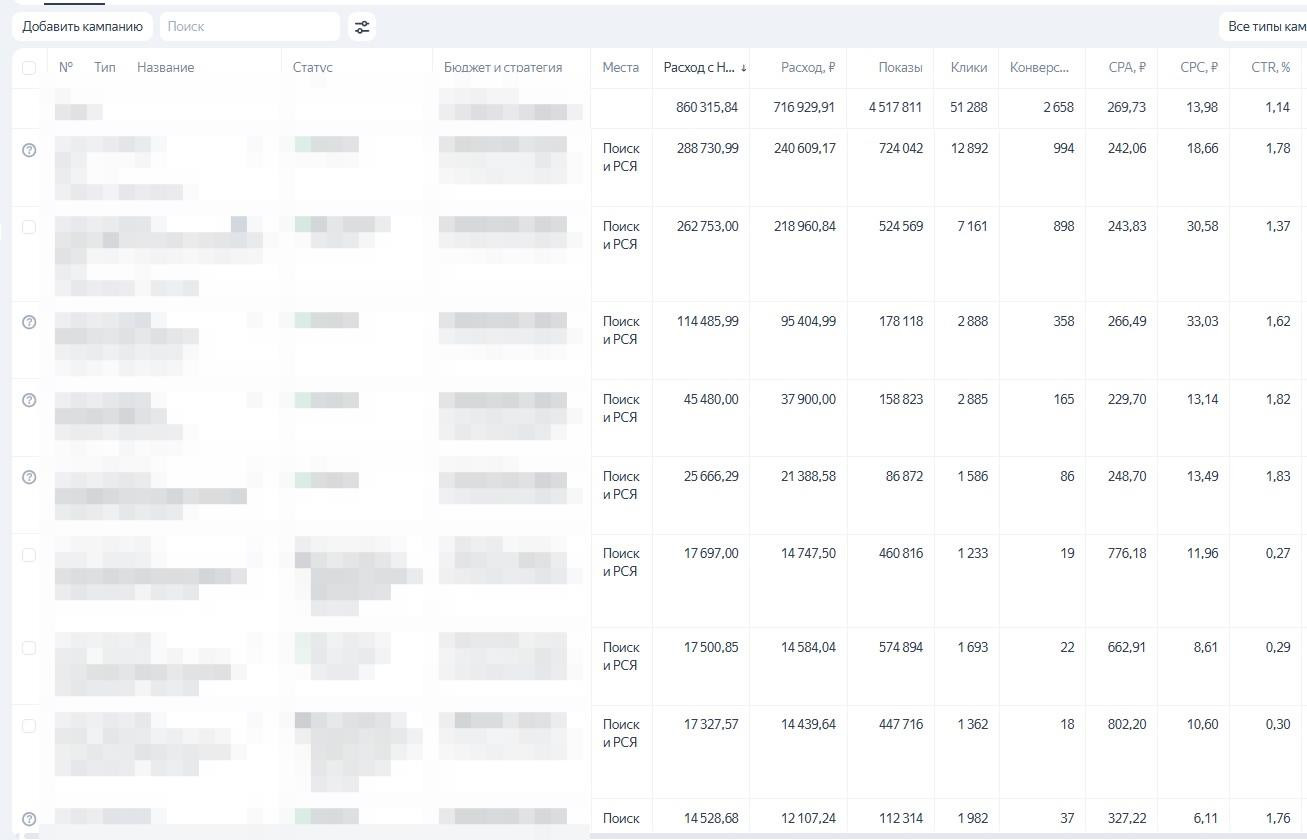This screenshot has height=840, width=1307.
Task: Sort by the № column header
Action: (x=66, y=67)
